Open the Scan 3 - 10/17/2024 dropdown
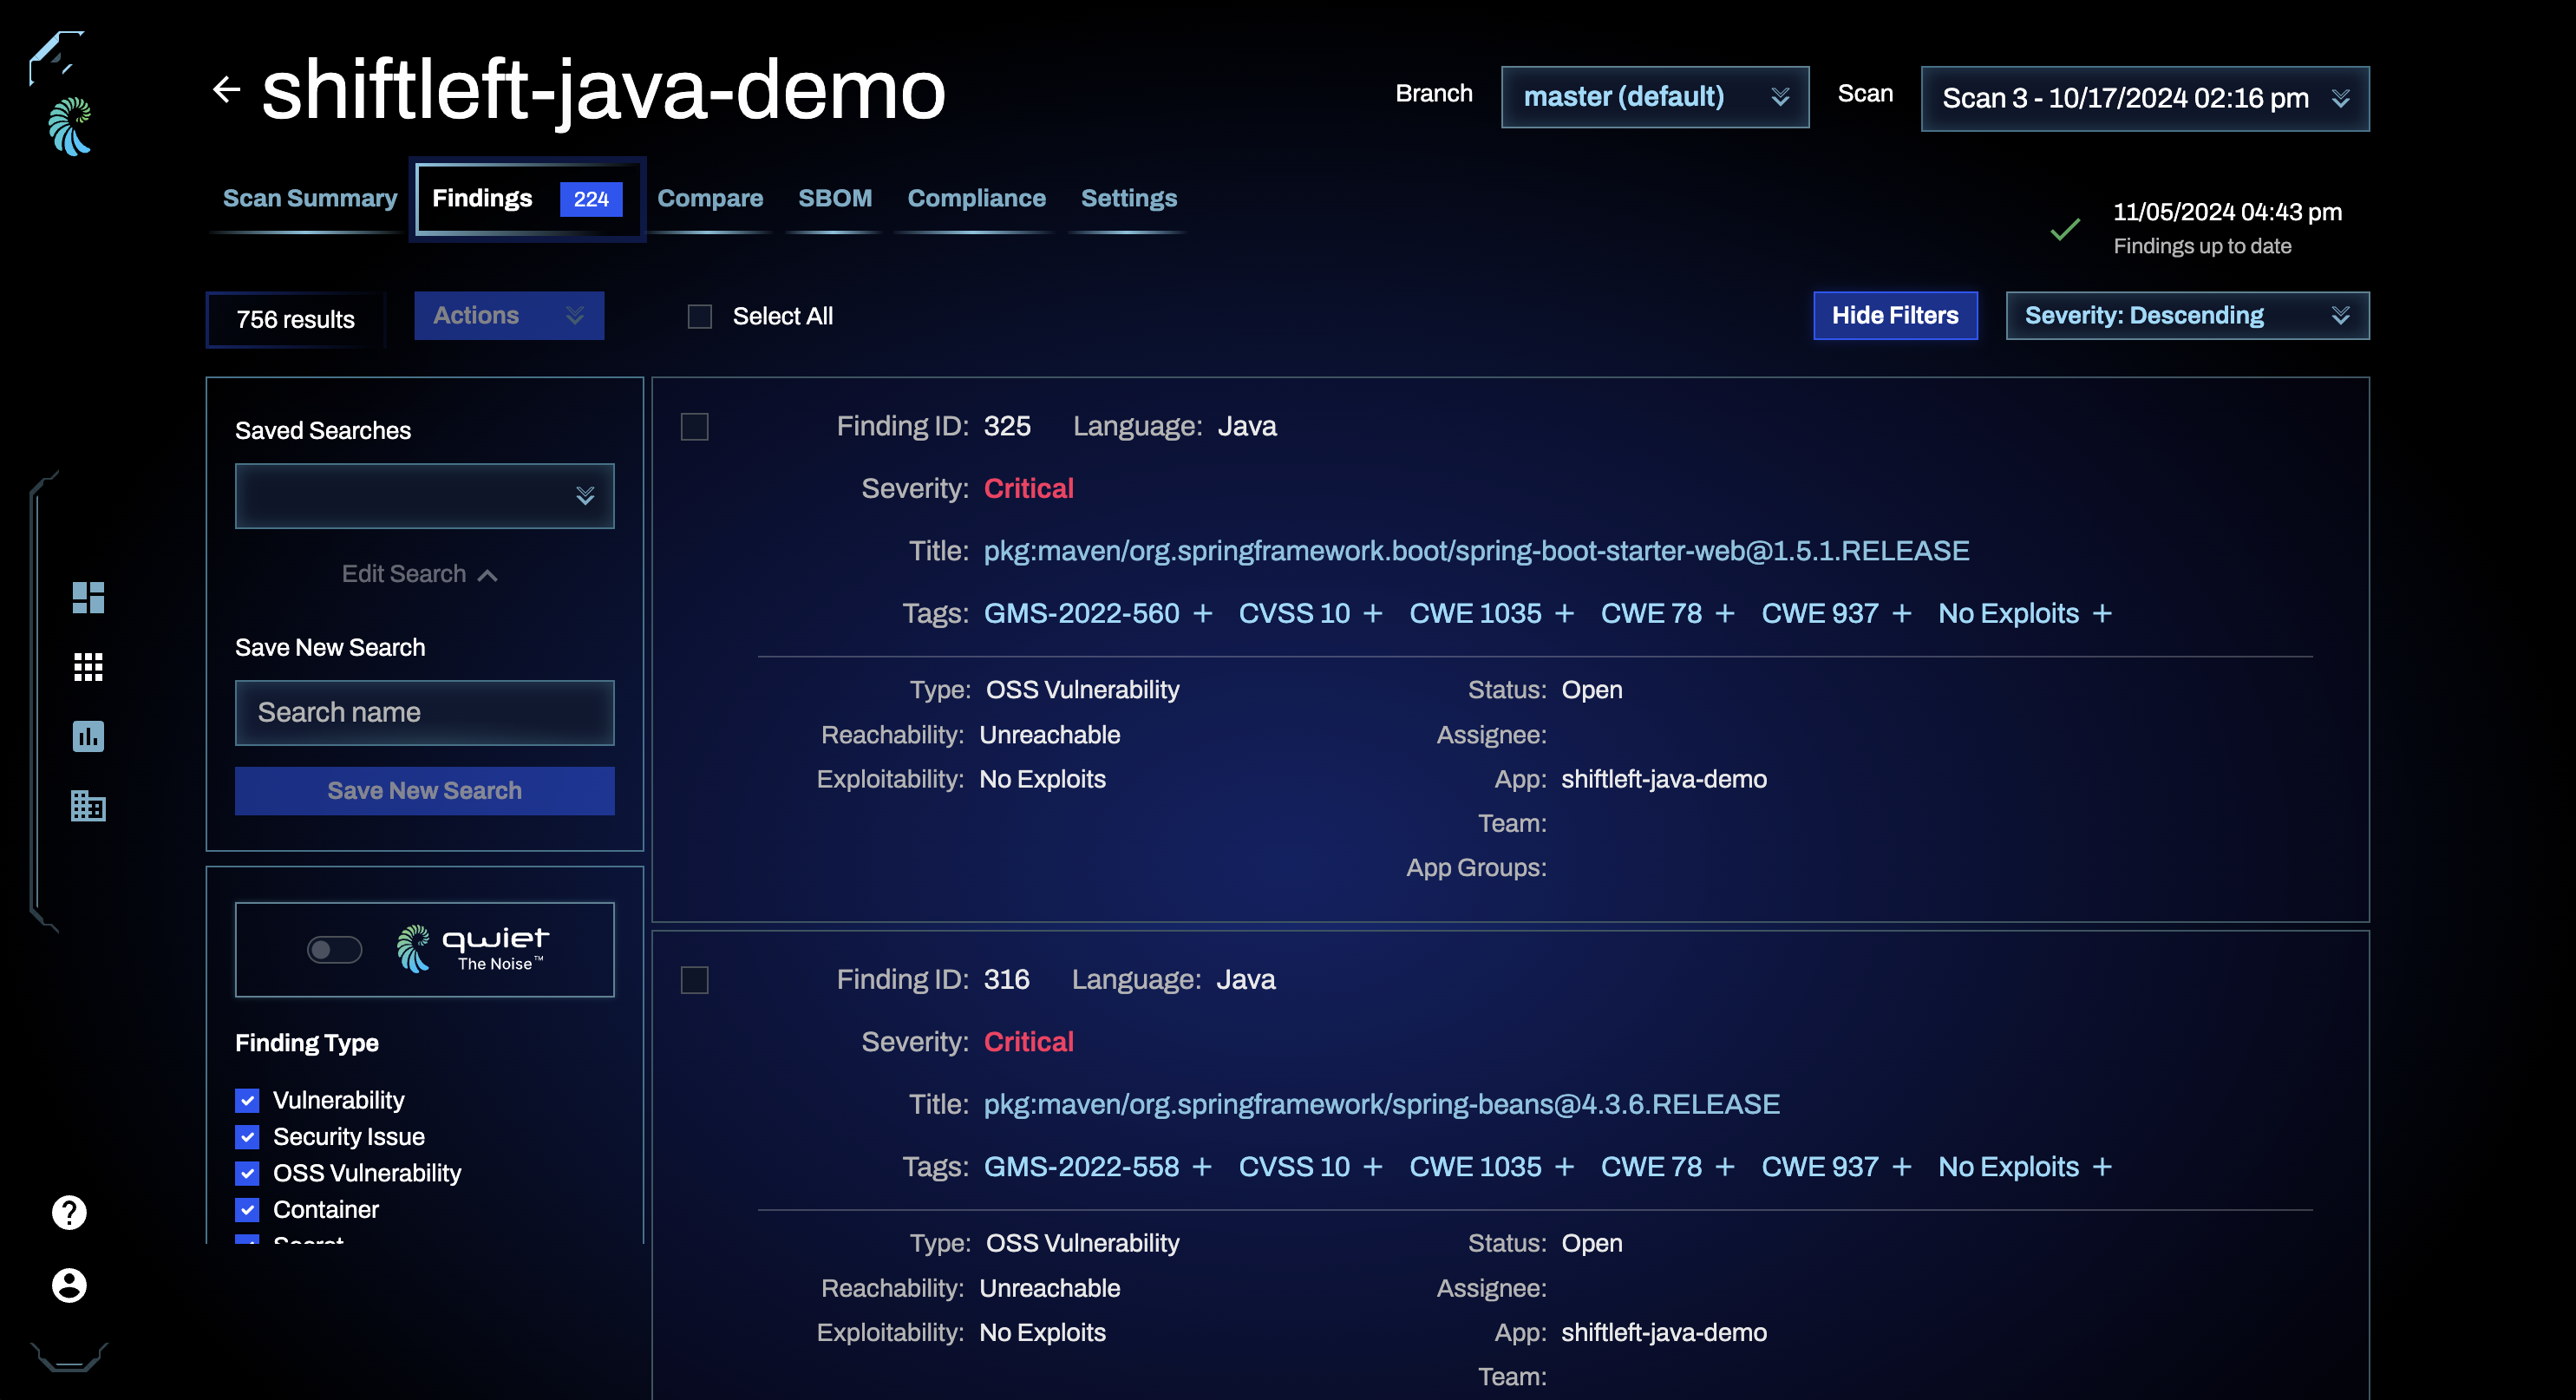Image resolution: width=2576 pixels, height=1400 pixels. coord(2145,98)
